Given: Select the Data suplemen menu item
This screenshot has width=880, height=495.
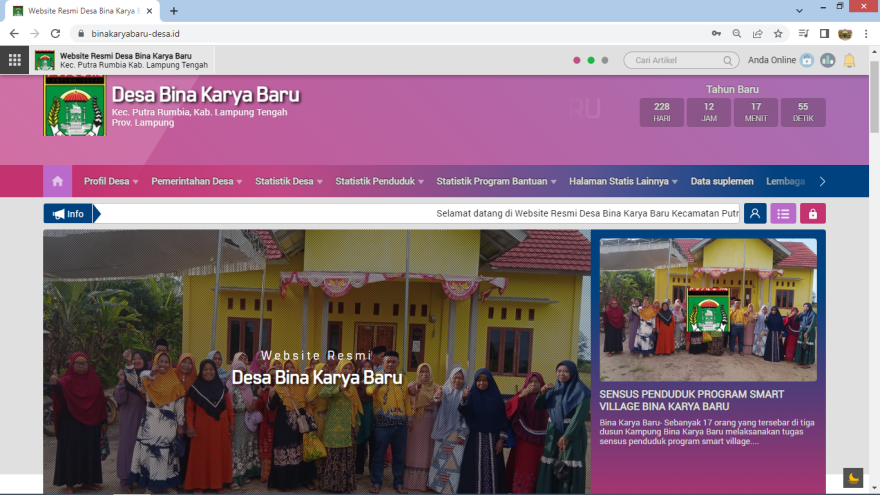Looking at the screenshot, I should [x=722, y=181].
